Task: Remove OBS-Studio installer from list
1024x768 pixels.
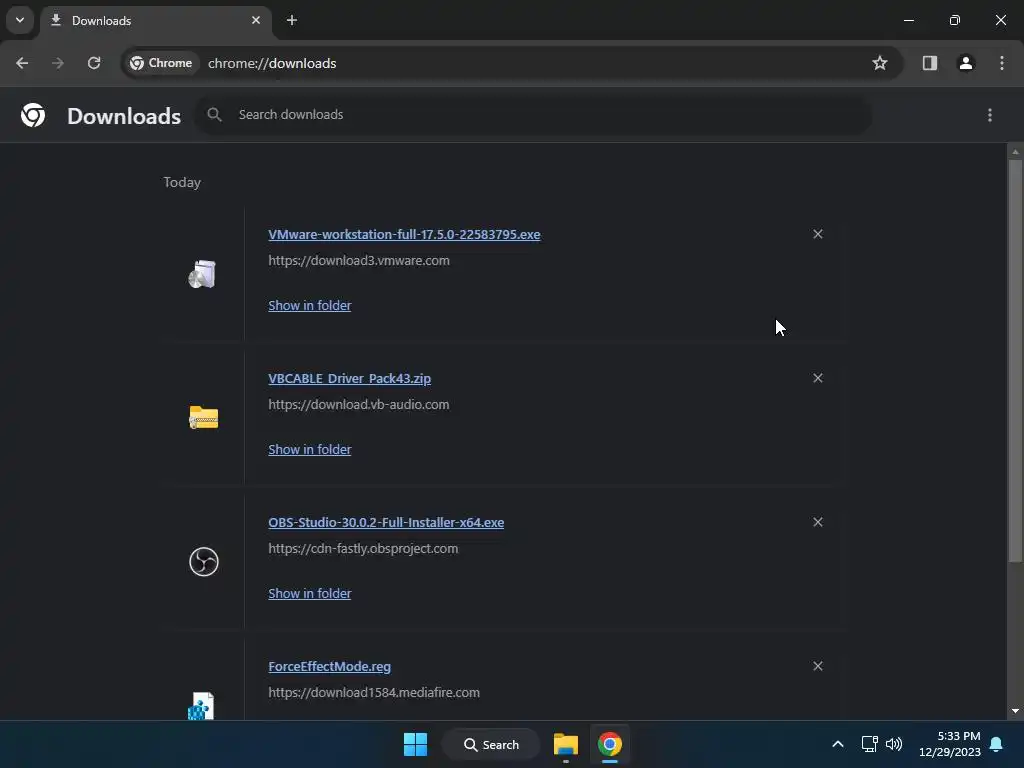Action: [818, 522]
